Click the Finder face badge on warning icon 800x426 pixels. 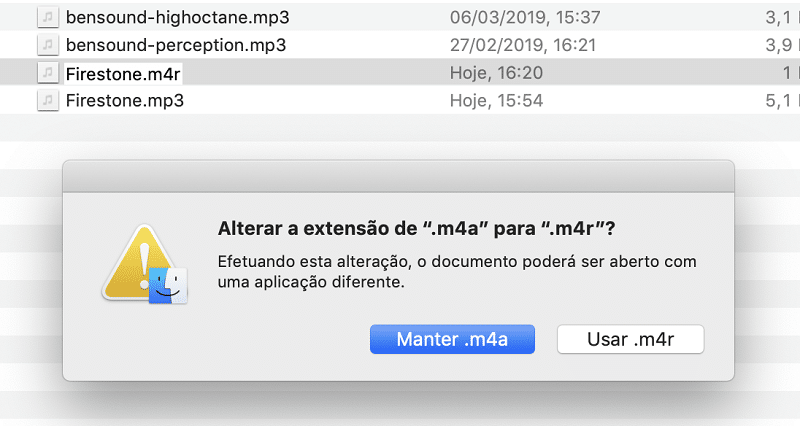point(167,284)
